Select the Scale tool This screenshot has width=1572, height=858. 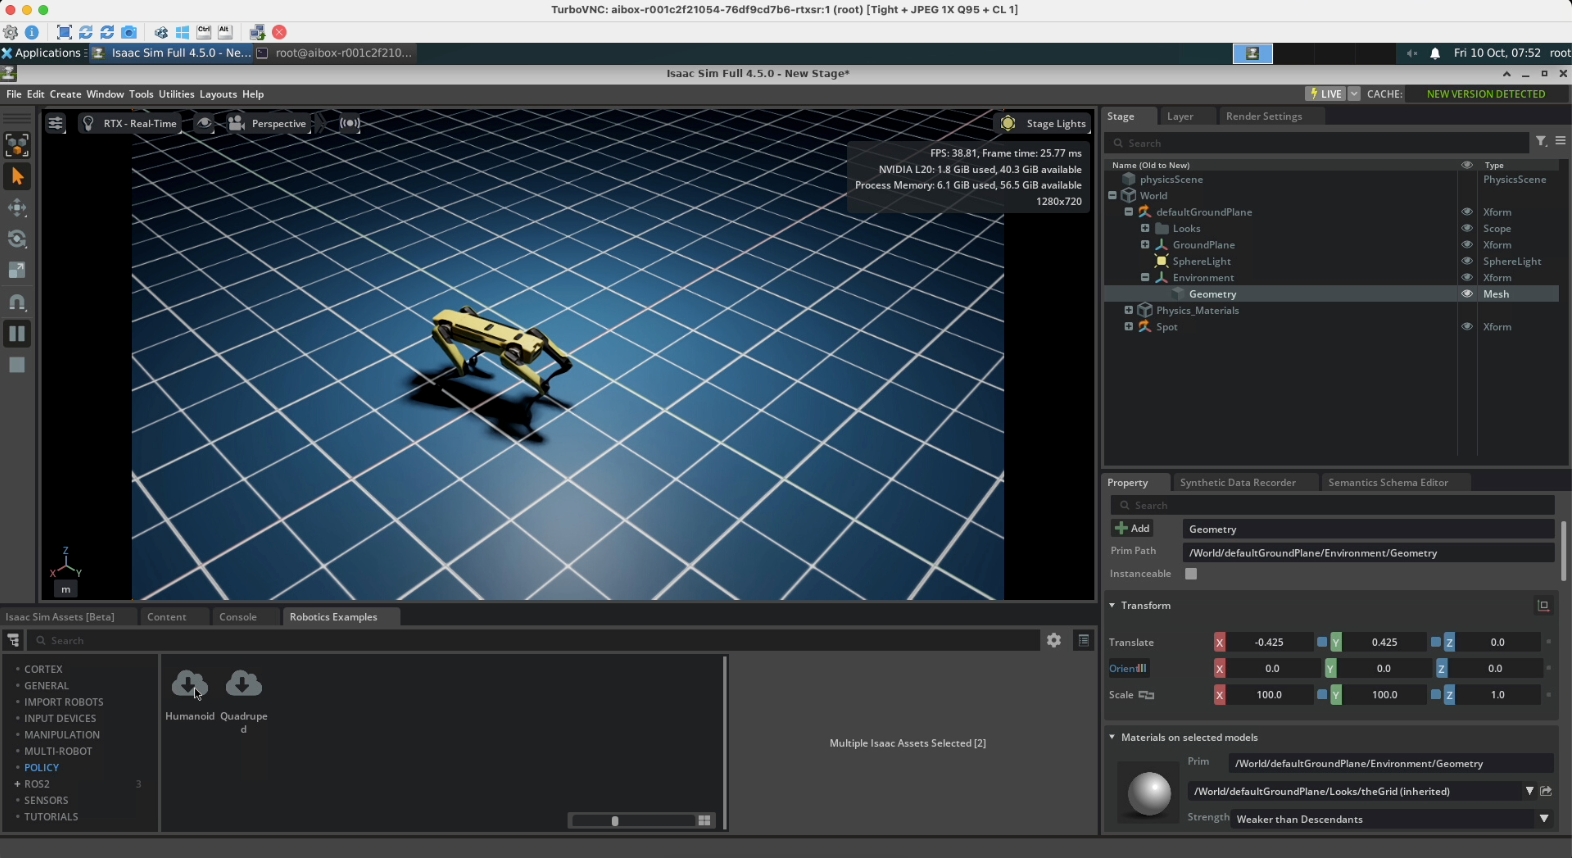click(x=17, y=270)
